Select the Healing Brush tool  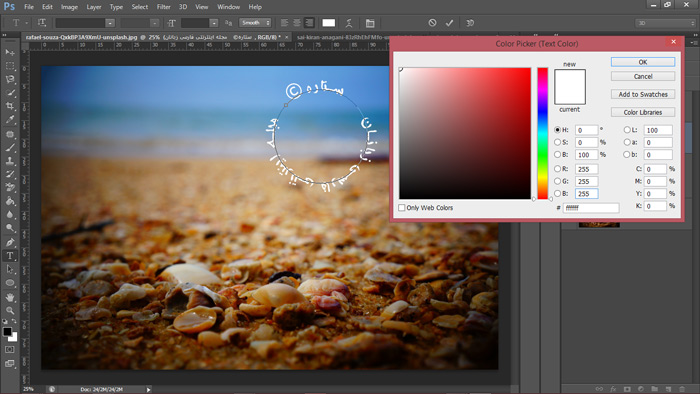pos(10,134)
